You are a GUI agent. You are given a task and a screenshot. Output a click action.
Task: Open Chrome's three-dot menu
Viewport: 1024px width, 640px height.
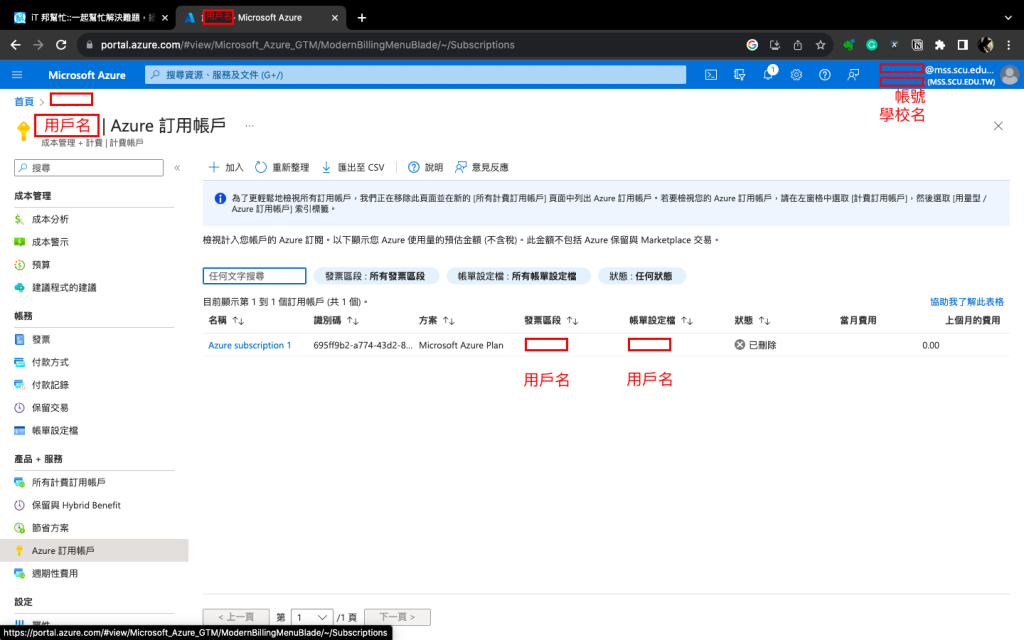tap(1009, 45)
